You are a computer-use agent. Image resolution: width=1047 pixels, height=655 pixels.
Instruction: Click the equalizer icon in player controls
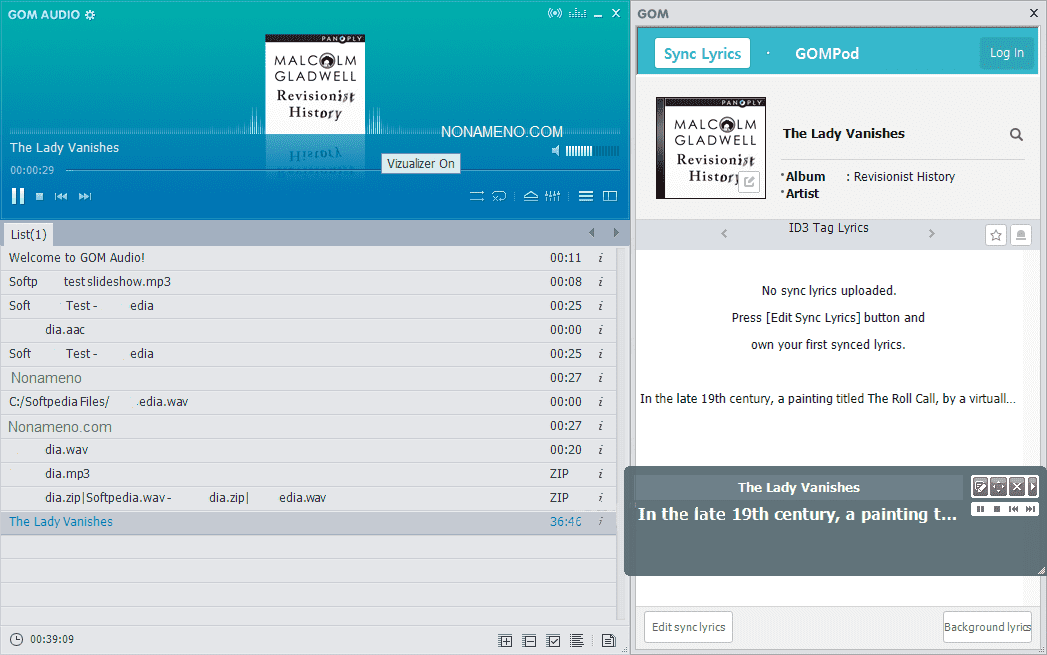(553, 196)
